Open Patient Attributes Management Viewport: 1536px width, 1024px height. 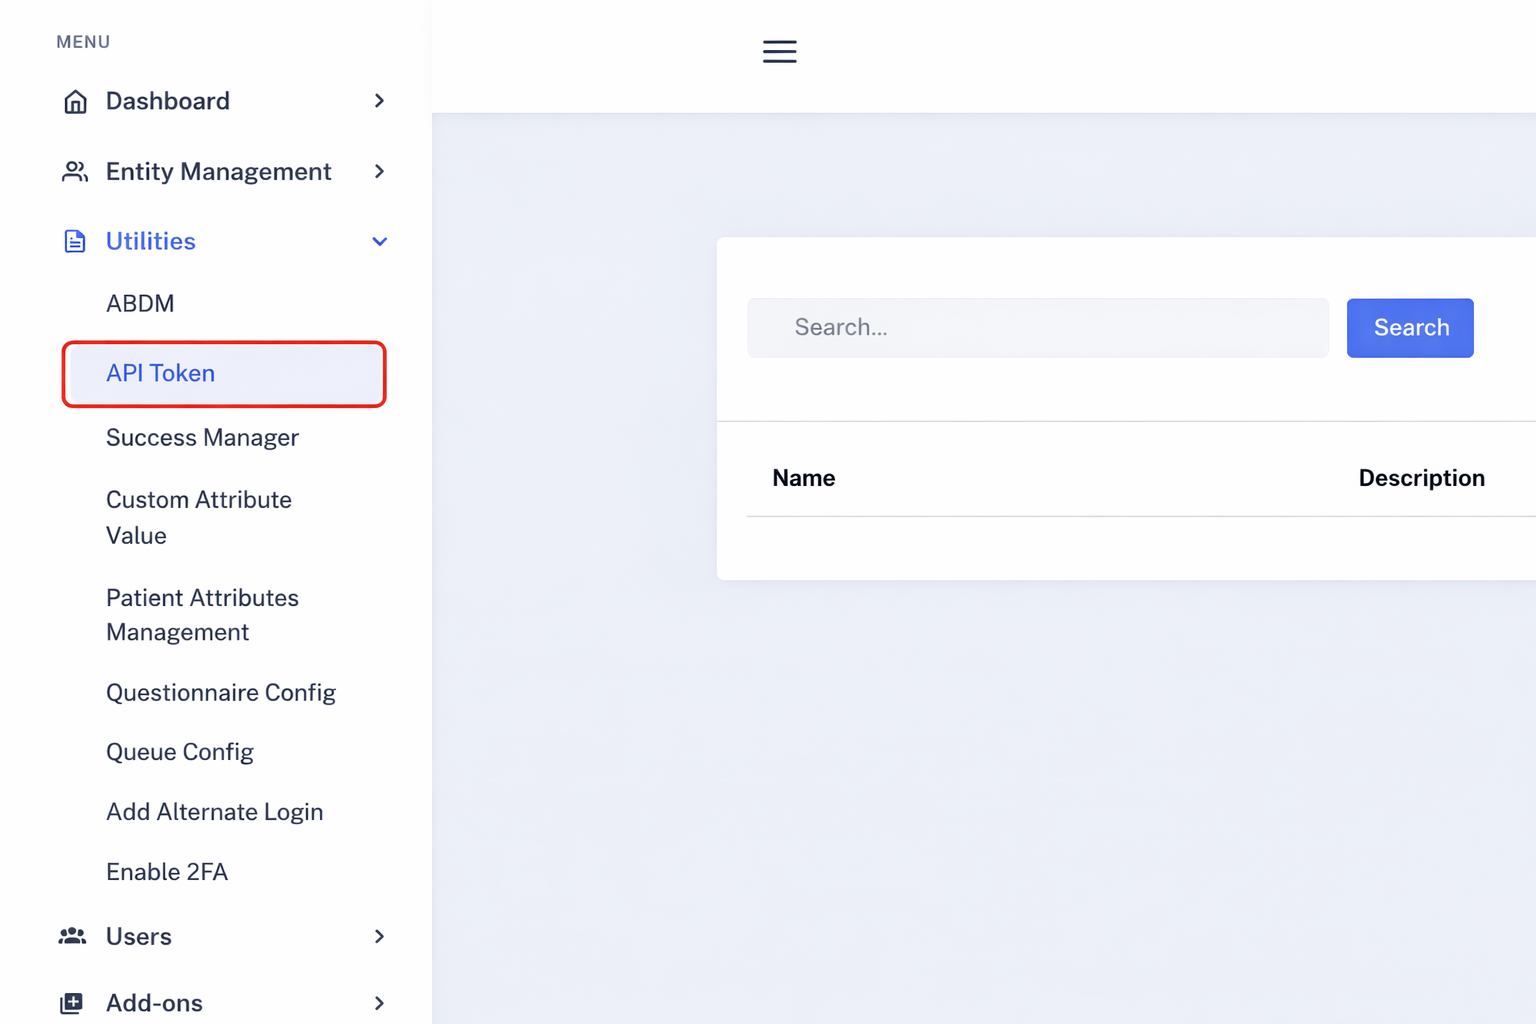(202, 614)
